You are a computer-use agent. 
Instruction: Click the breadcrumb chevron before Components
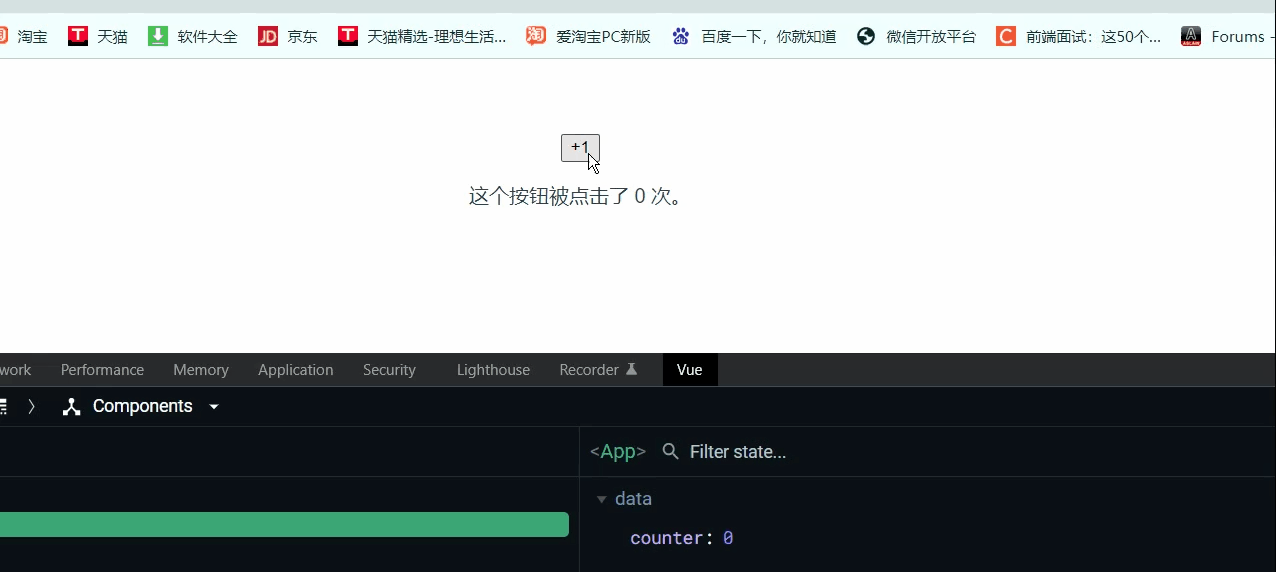point(32,407)
